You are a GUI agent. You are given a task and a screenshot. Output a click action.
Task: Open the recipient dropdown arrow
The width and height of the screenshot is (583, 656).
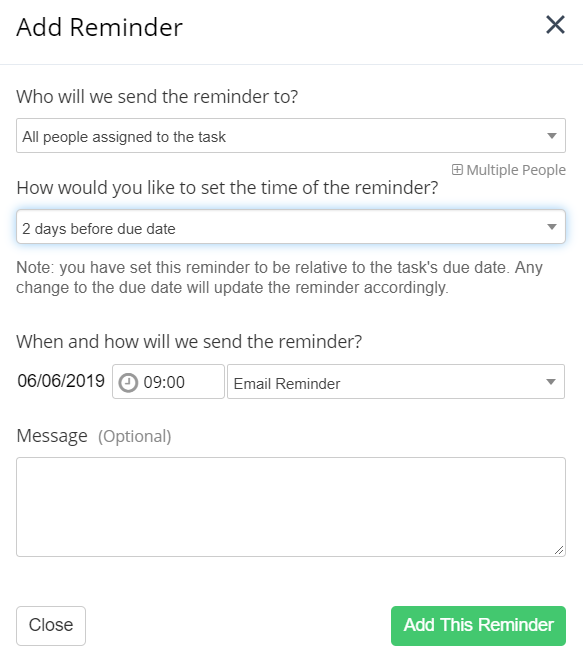[x=552, y=136]
